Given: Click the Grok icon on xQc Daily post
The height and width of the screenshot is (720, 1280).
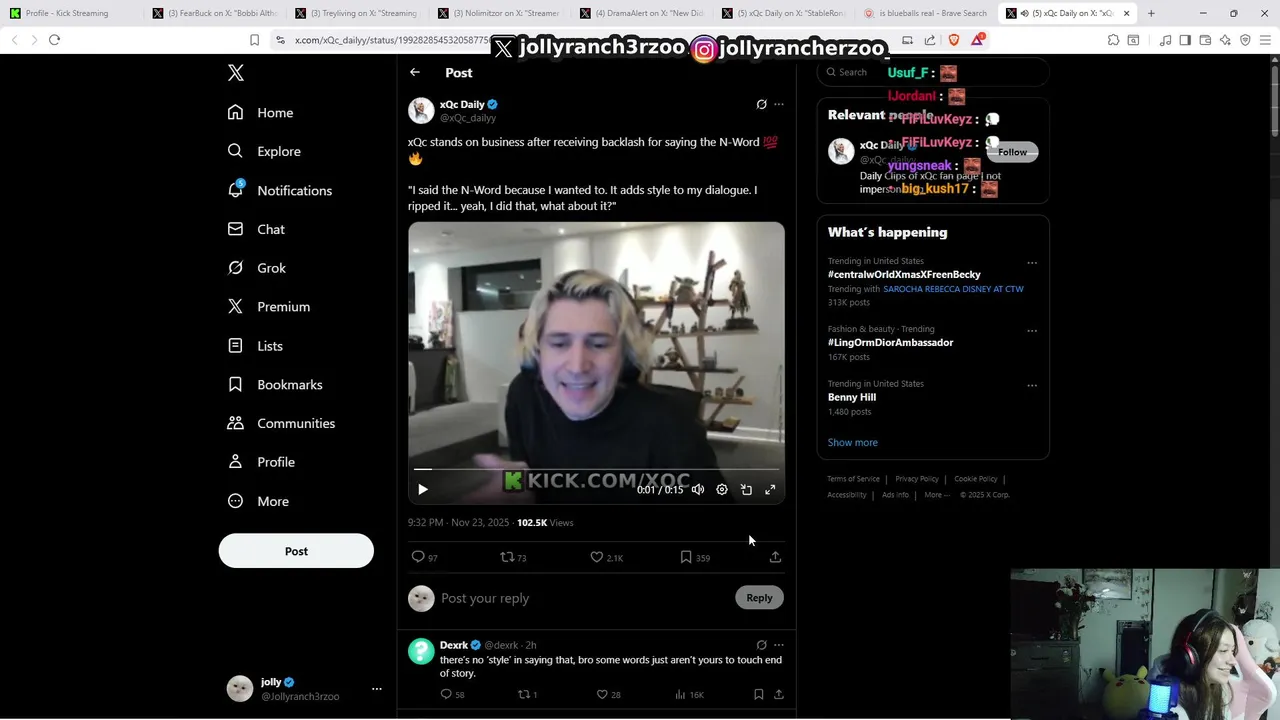Looking at the screenshot, I should coord(761,104).
